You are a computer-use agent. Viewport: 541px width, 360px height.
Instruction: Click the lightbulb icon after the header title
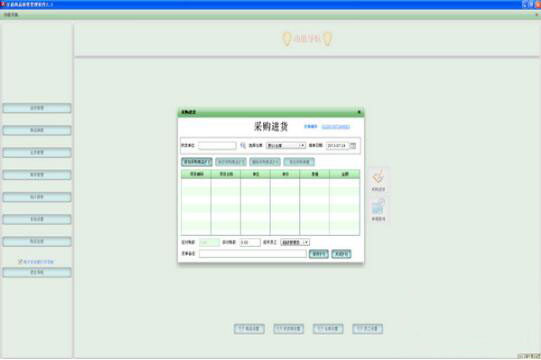[x=328, y=39]
